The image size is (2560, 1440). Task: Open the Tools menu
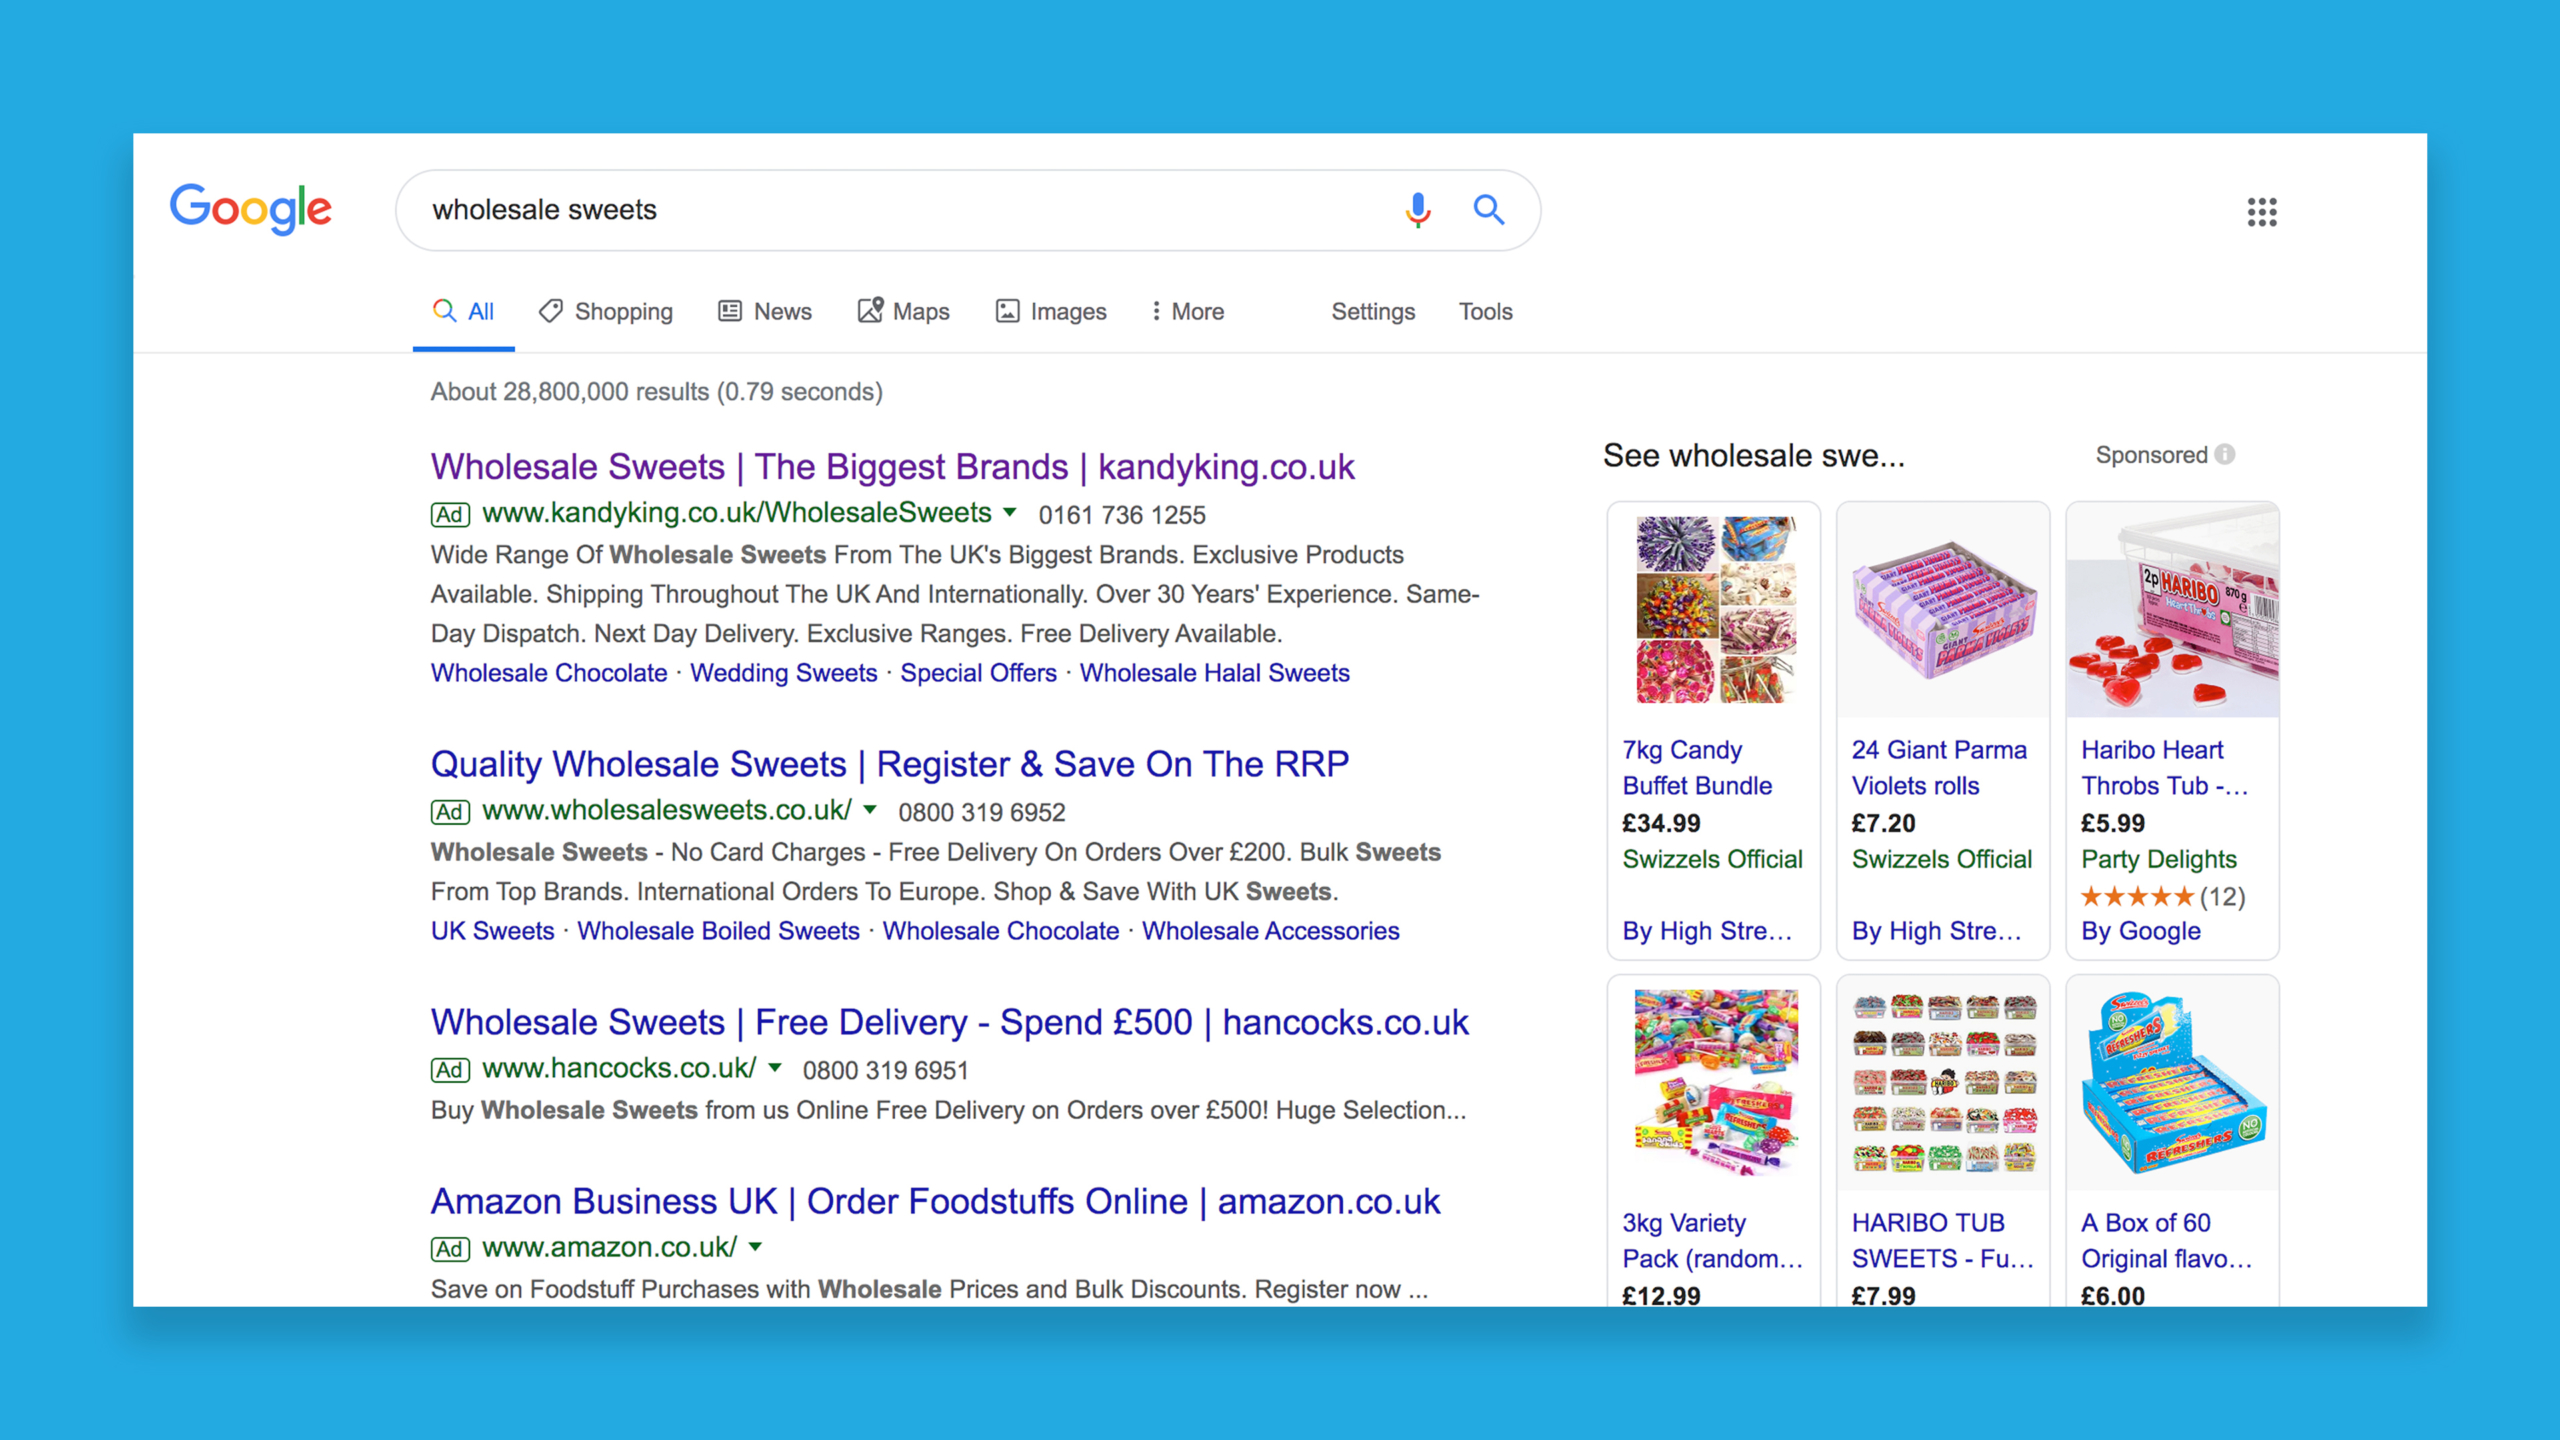click(x=1485, y=312)
